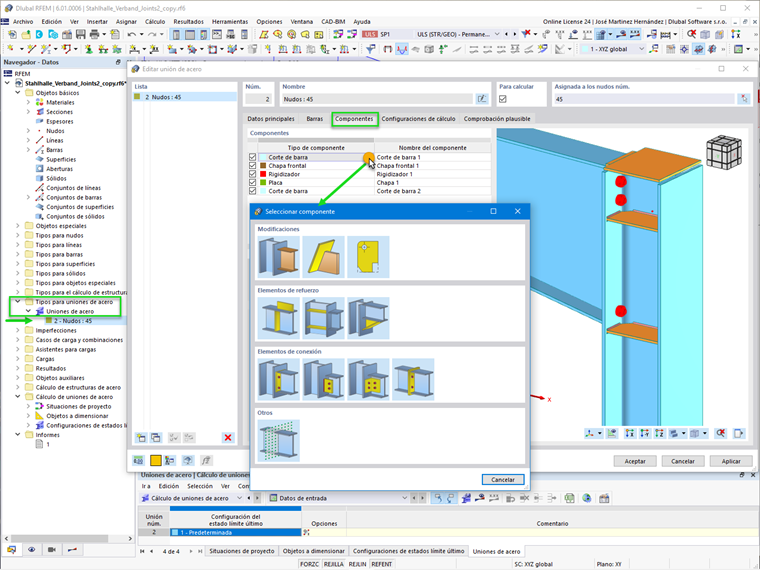Toggle checkbox for Corte de barra 2
Image resolution: width=760 pixels, height=570 pixels.
coord(253,191)
